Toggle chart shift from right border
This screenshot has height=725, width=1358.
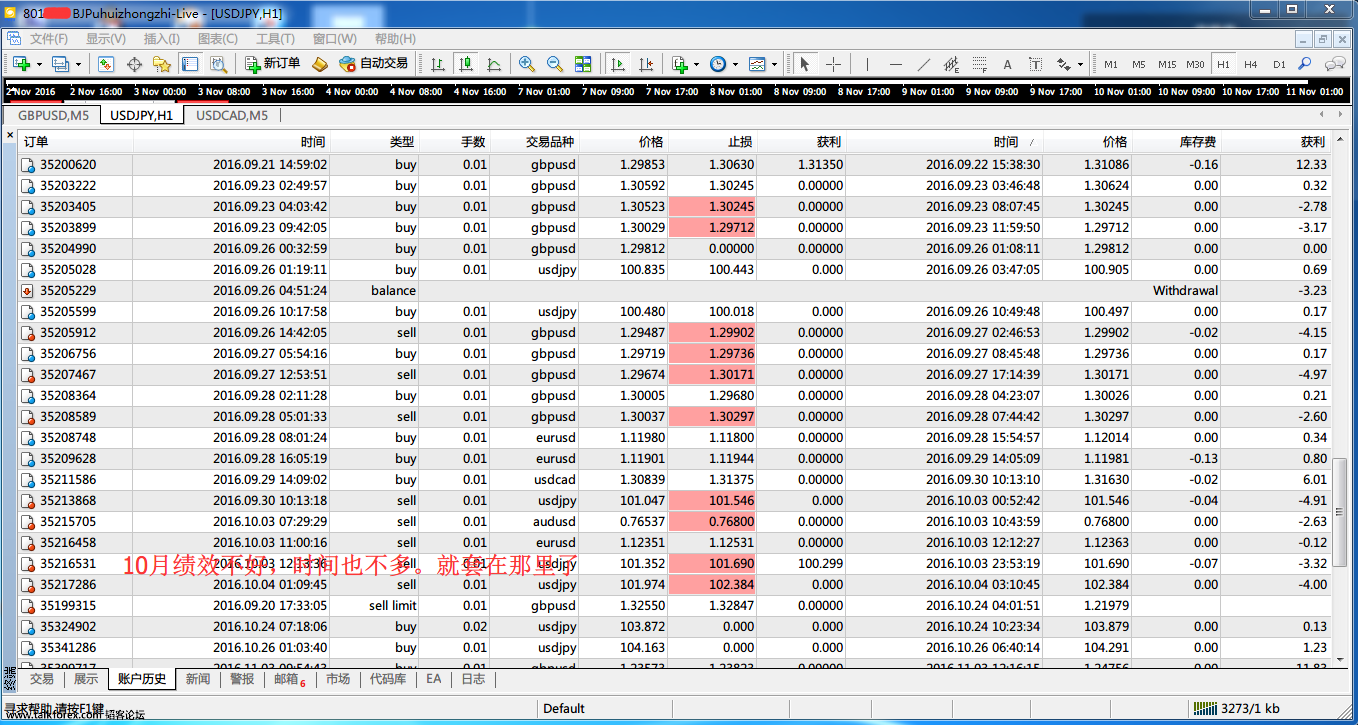[x=646, y=64]
